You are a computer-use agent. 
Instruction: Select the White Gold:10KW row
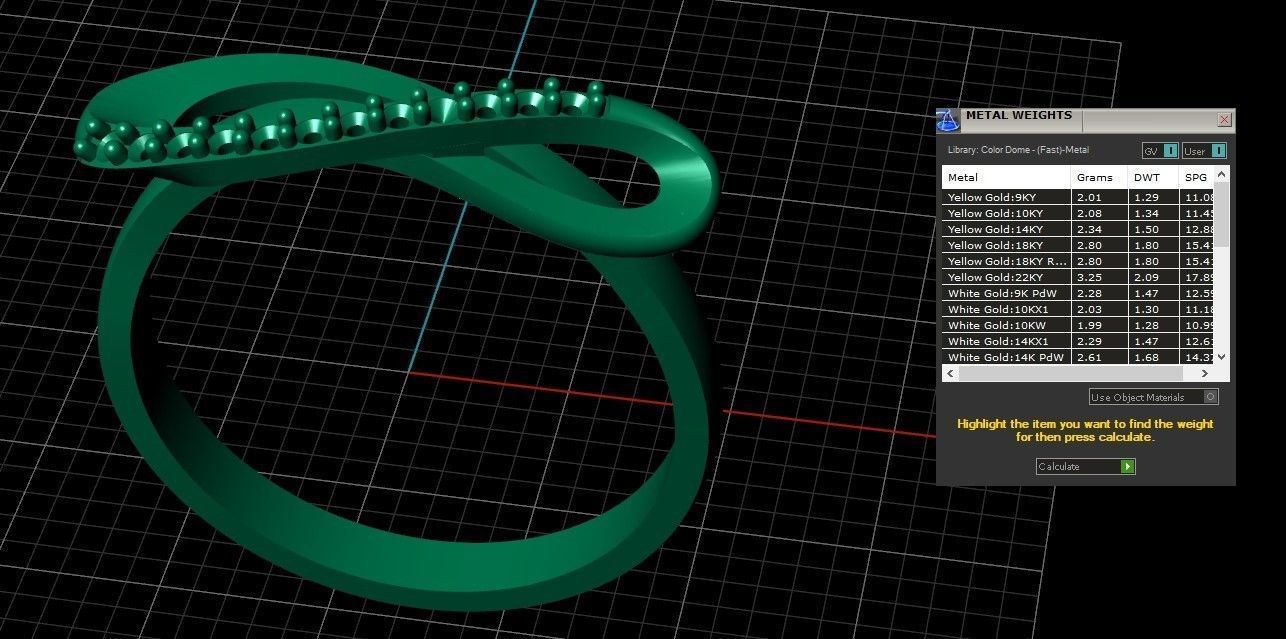point(1079,325)
